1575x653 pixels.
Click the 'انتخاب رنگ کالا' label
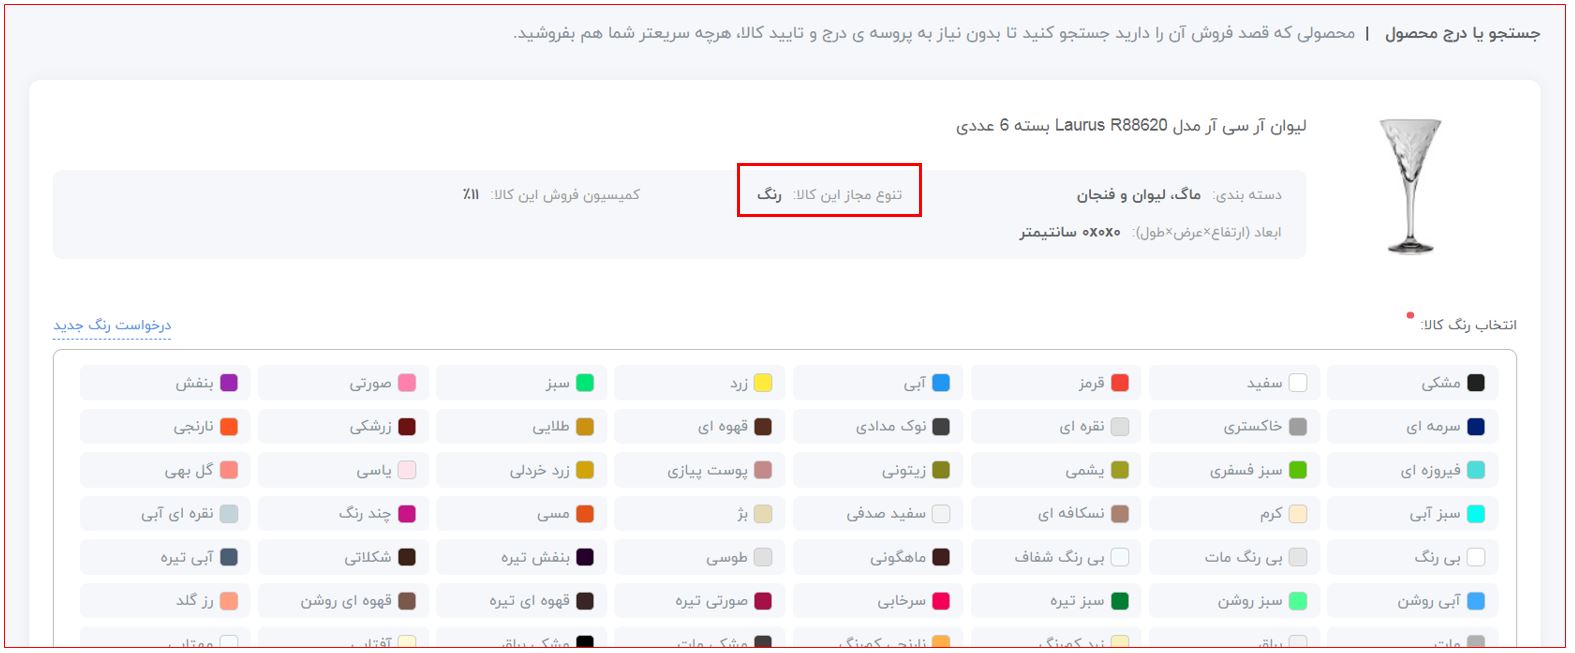(1468, 325)
